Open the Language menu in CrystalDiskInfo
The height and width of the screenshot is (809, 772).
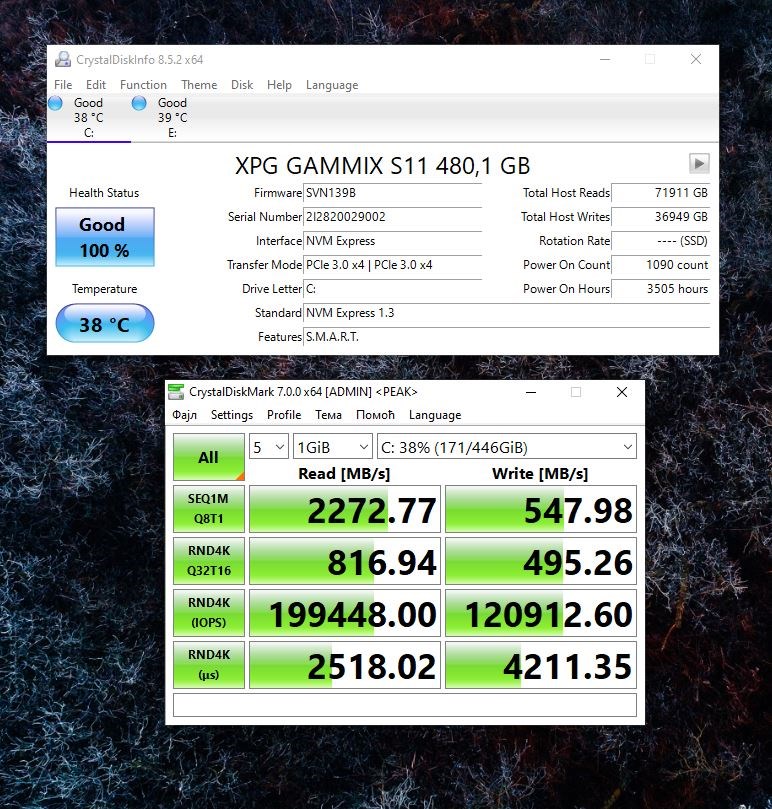coord(332,85)
